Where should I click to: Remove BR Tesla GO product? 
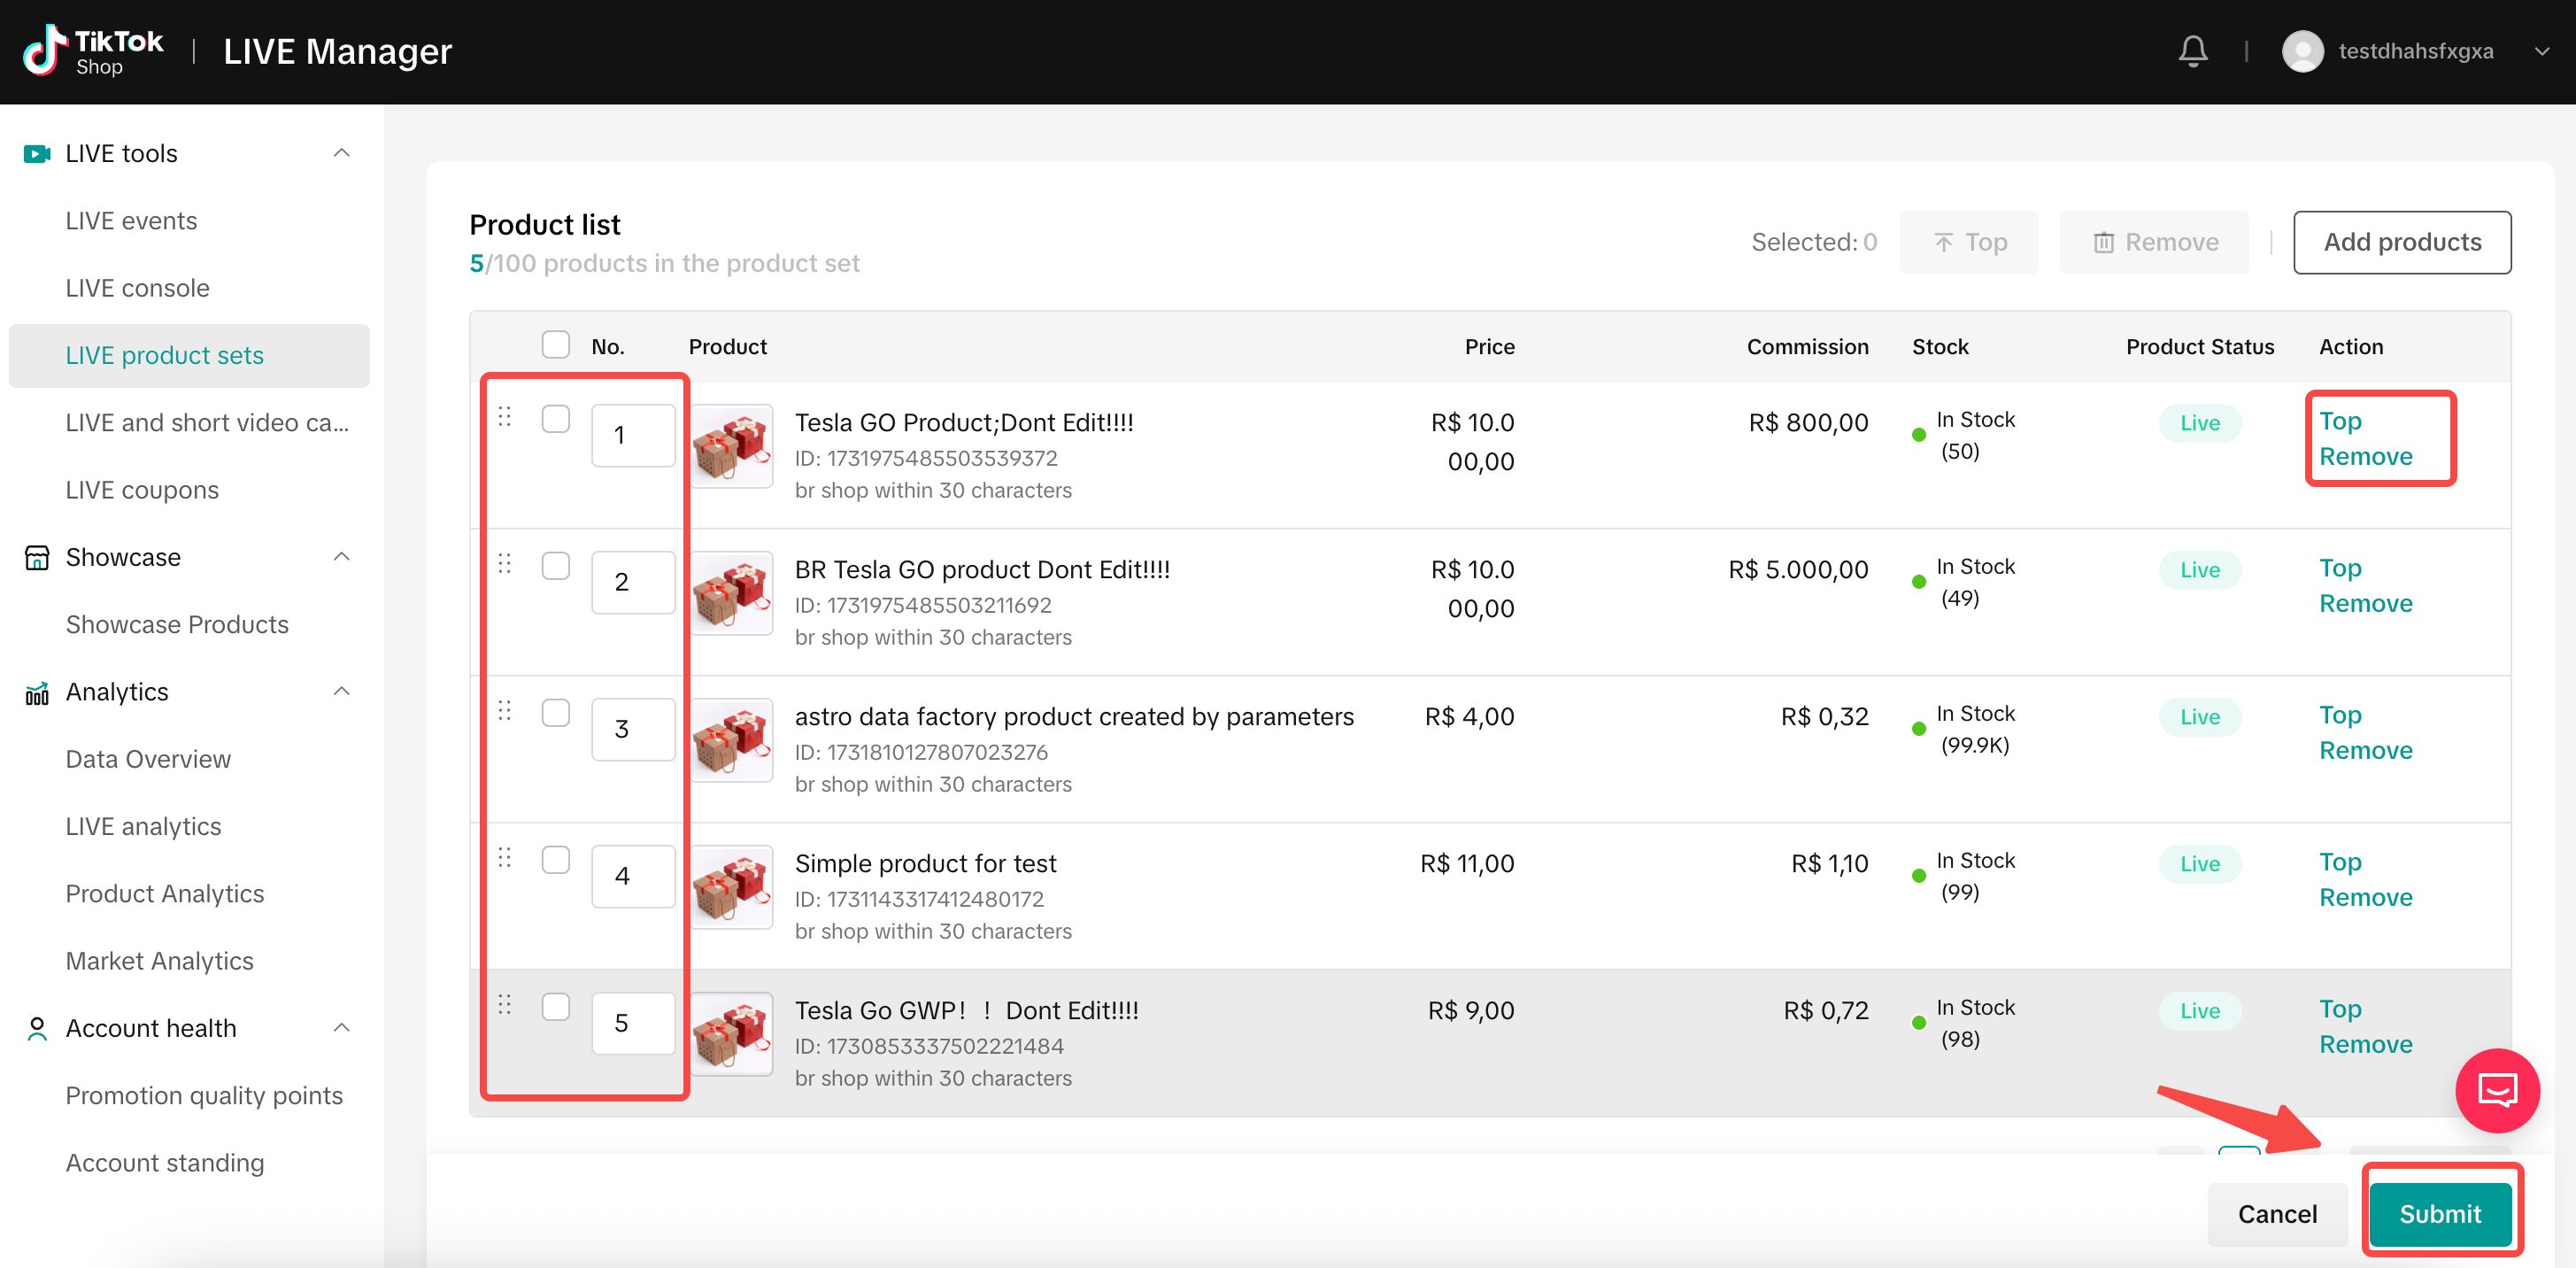(2365, 604)
